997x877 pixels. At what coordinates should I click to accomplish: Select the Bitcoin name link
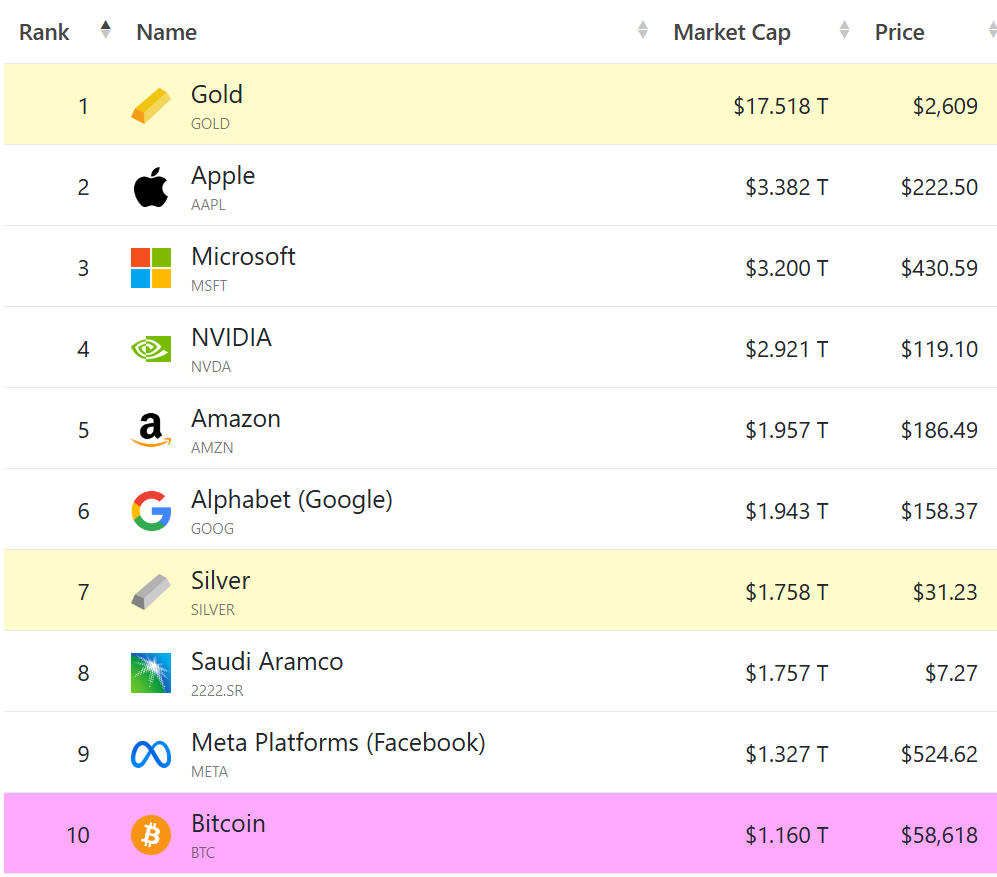[x=228, y=824]
